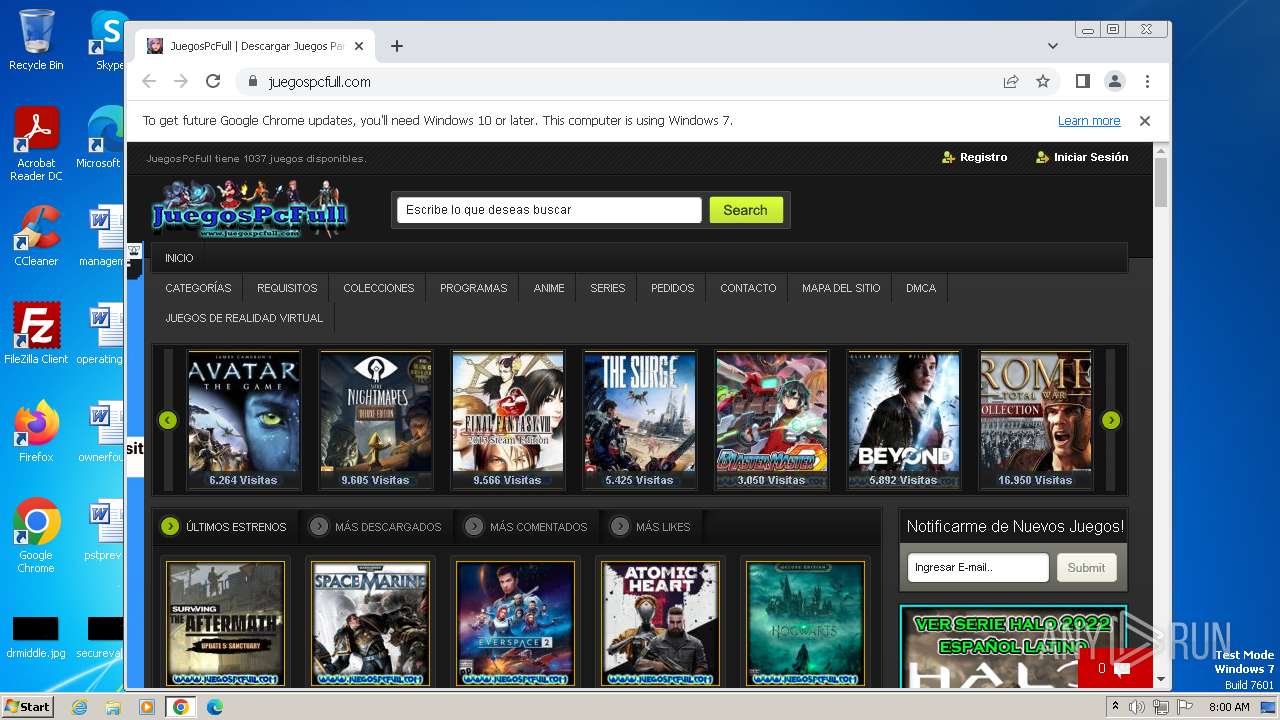This screenshot has width=1280, height=720.
Task: Open a new tab with the plus button
Action: click(397, 46)
